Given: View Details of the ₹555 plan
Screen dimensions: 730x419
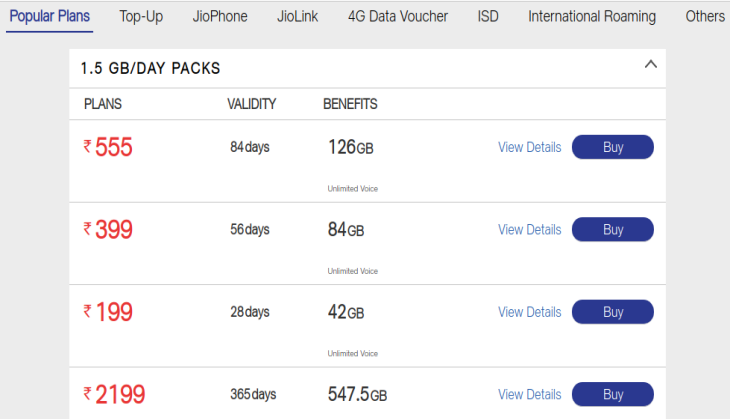Looking at the screenshot, I should click(x=530, y=147).
